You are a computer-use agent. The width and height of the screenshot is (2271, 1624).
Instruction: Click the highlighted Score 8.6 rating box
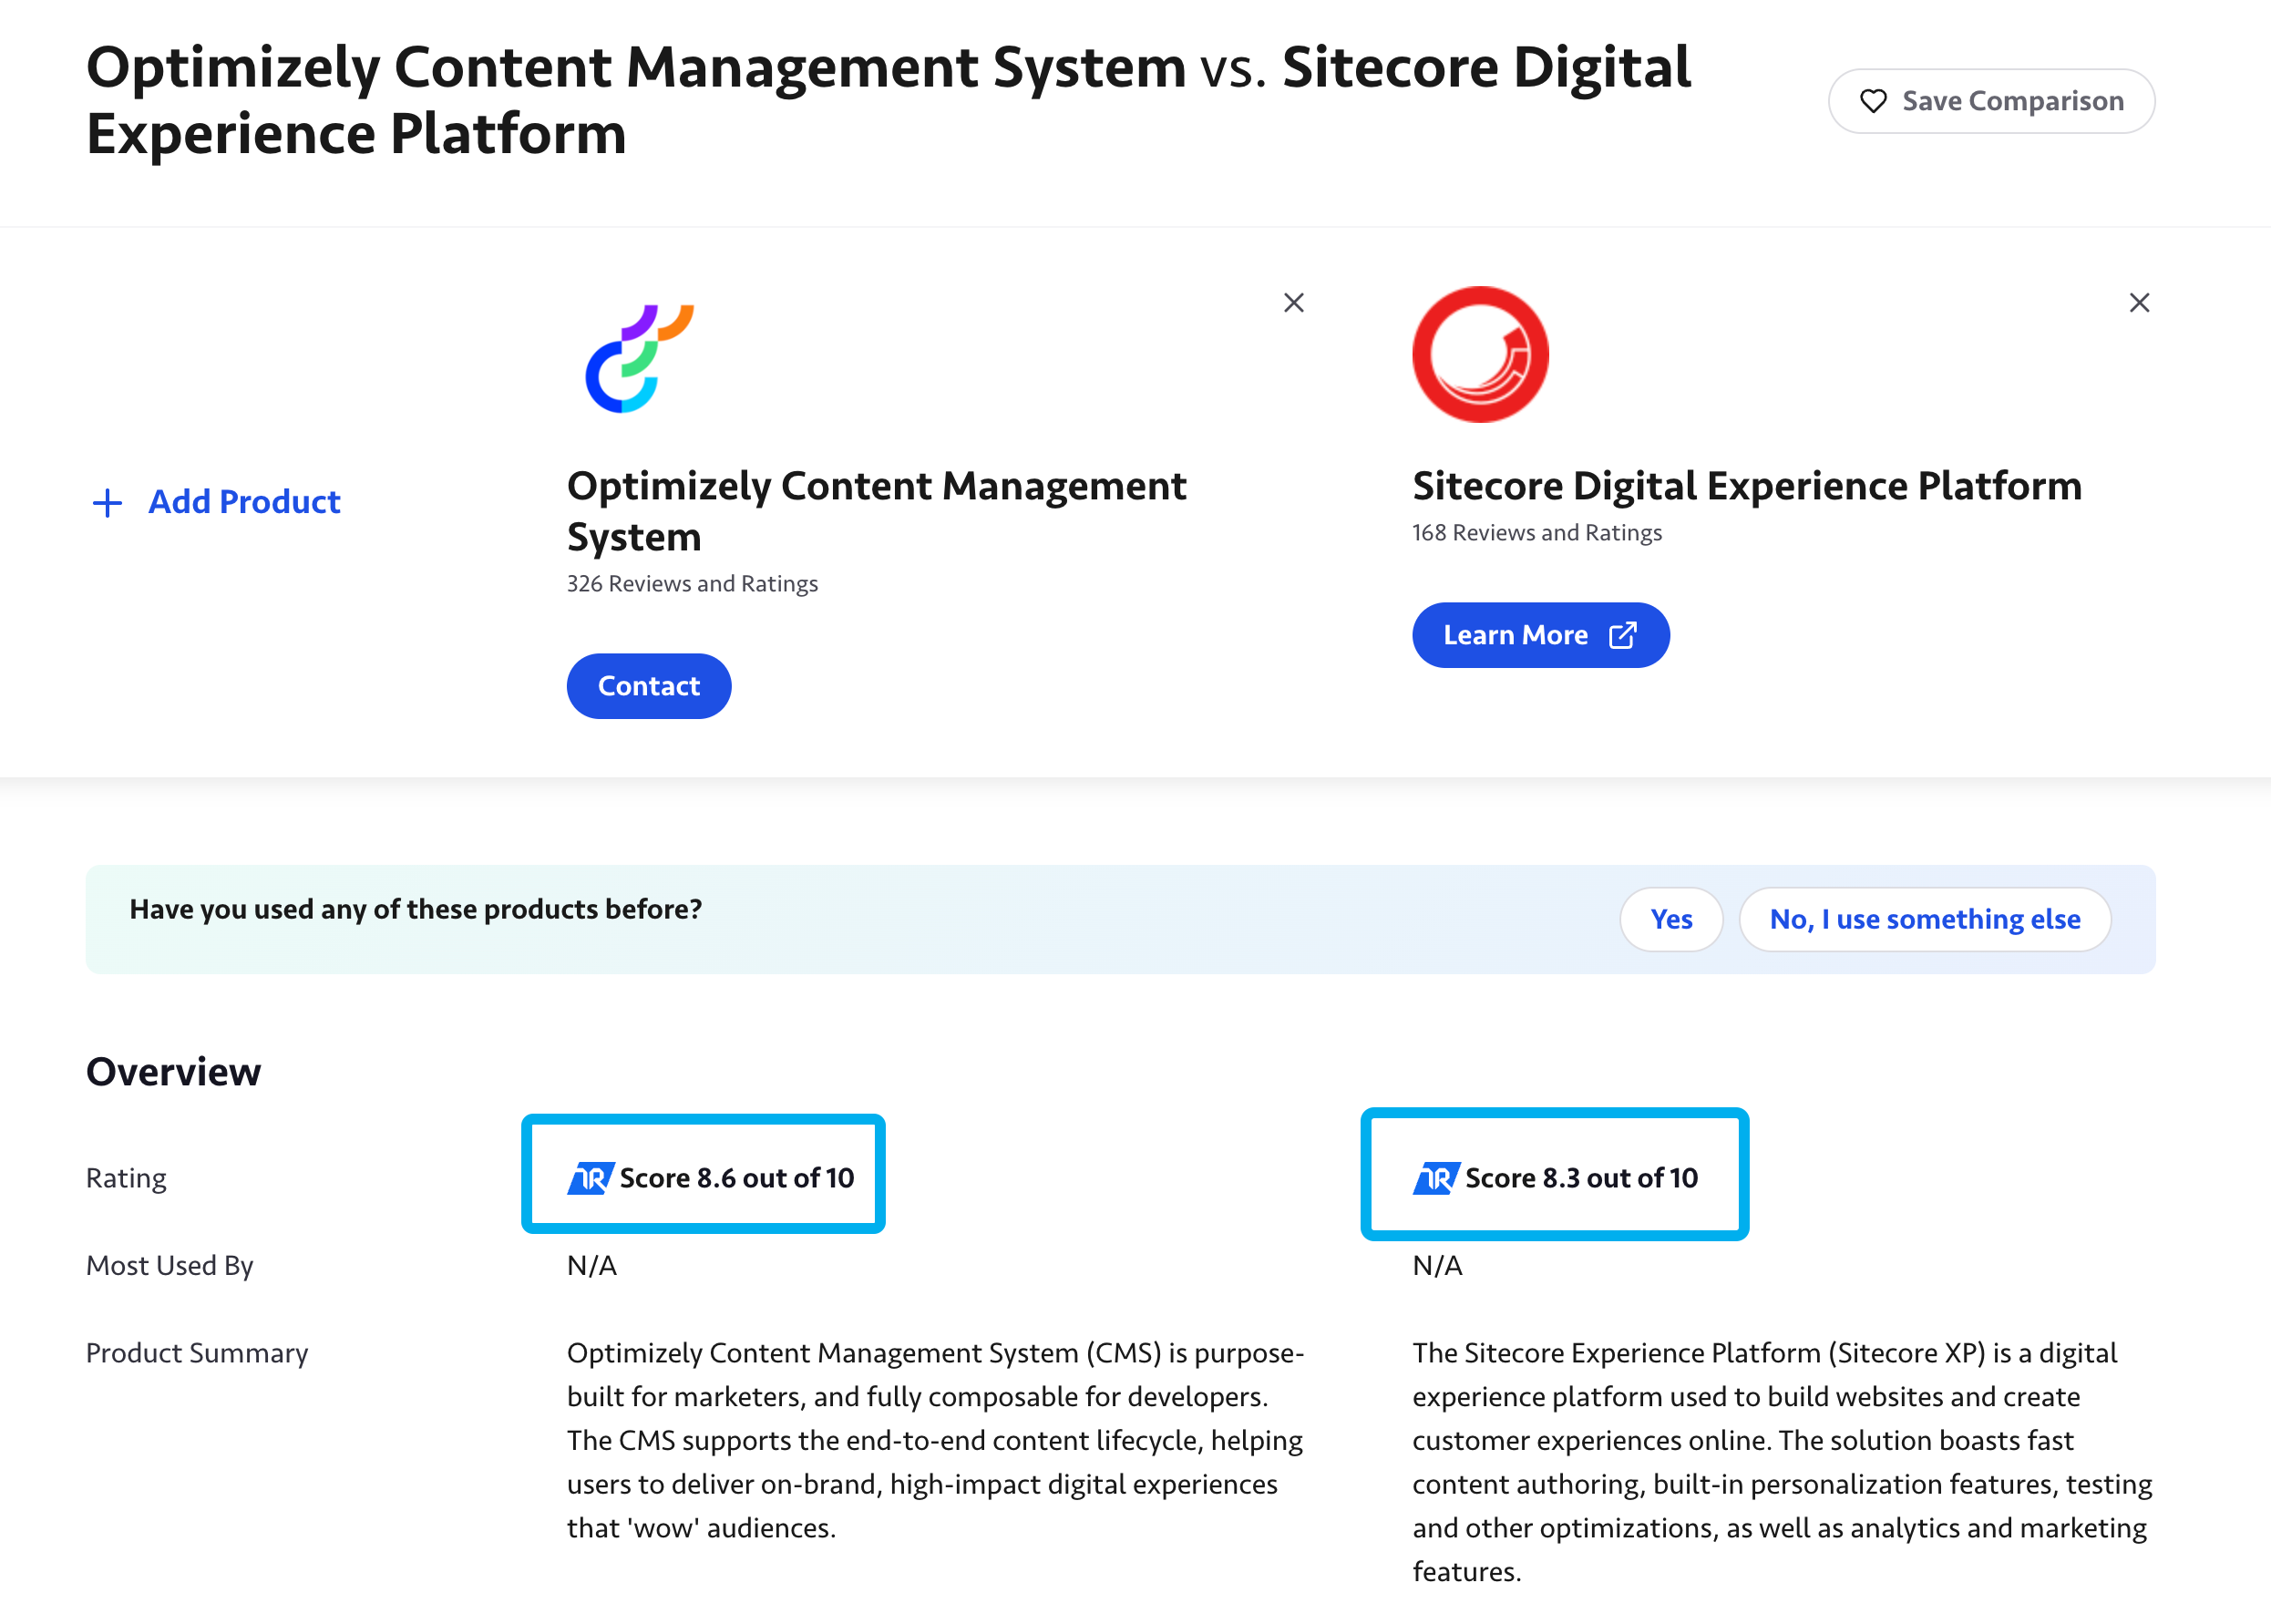tap(702, 1175)
